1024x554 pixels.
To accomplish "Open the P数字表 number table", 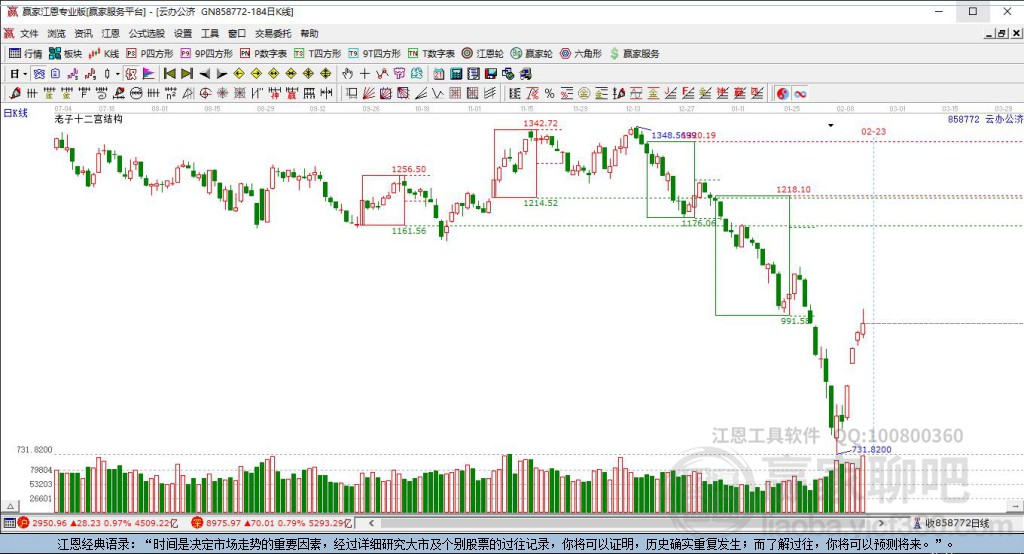I will [263, 54].
